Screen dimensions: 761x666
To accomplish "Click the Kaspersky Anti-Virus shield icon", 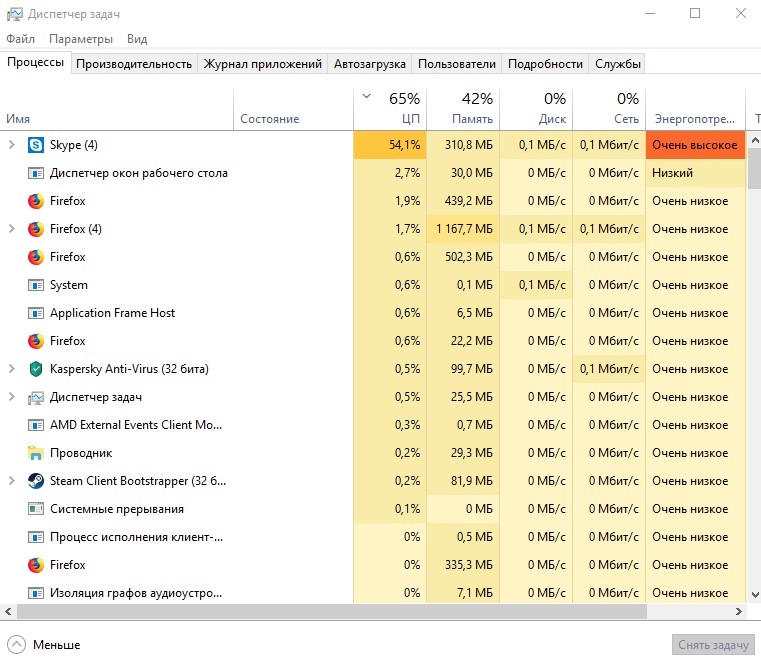I will (x=36, y=369).
